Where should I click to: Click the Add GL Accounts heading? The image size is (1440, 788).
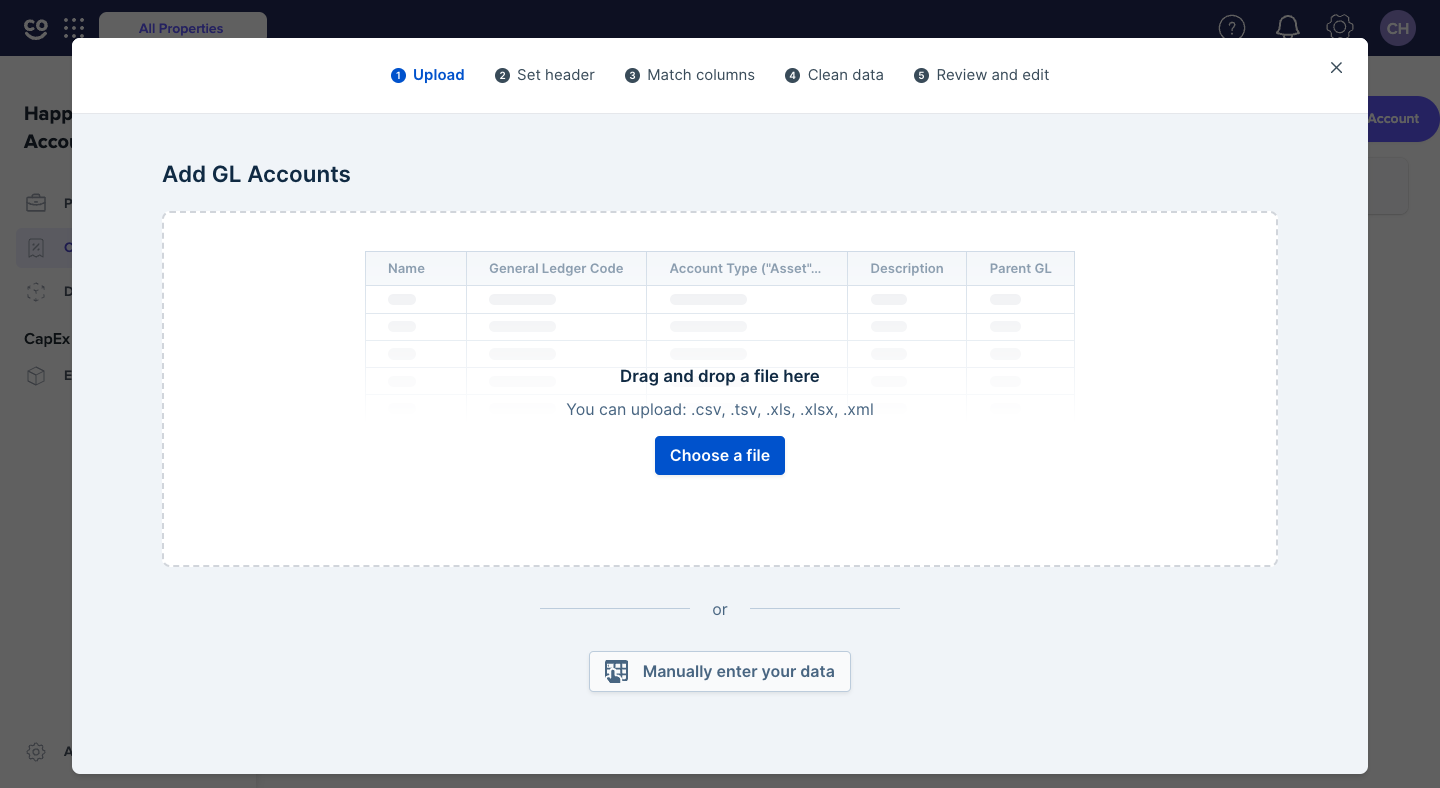pyautogui.click(x=257, y=174)
